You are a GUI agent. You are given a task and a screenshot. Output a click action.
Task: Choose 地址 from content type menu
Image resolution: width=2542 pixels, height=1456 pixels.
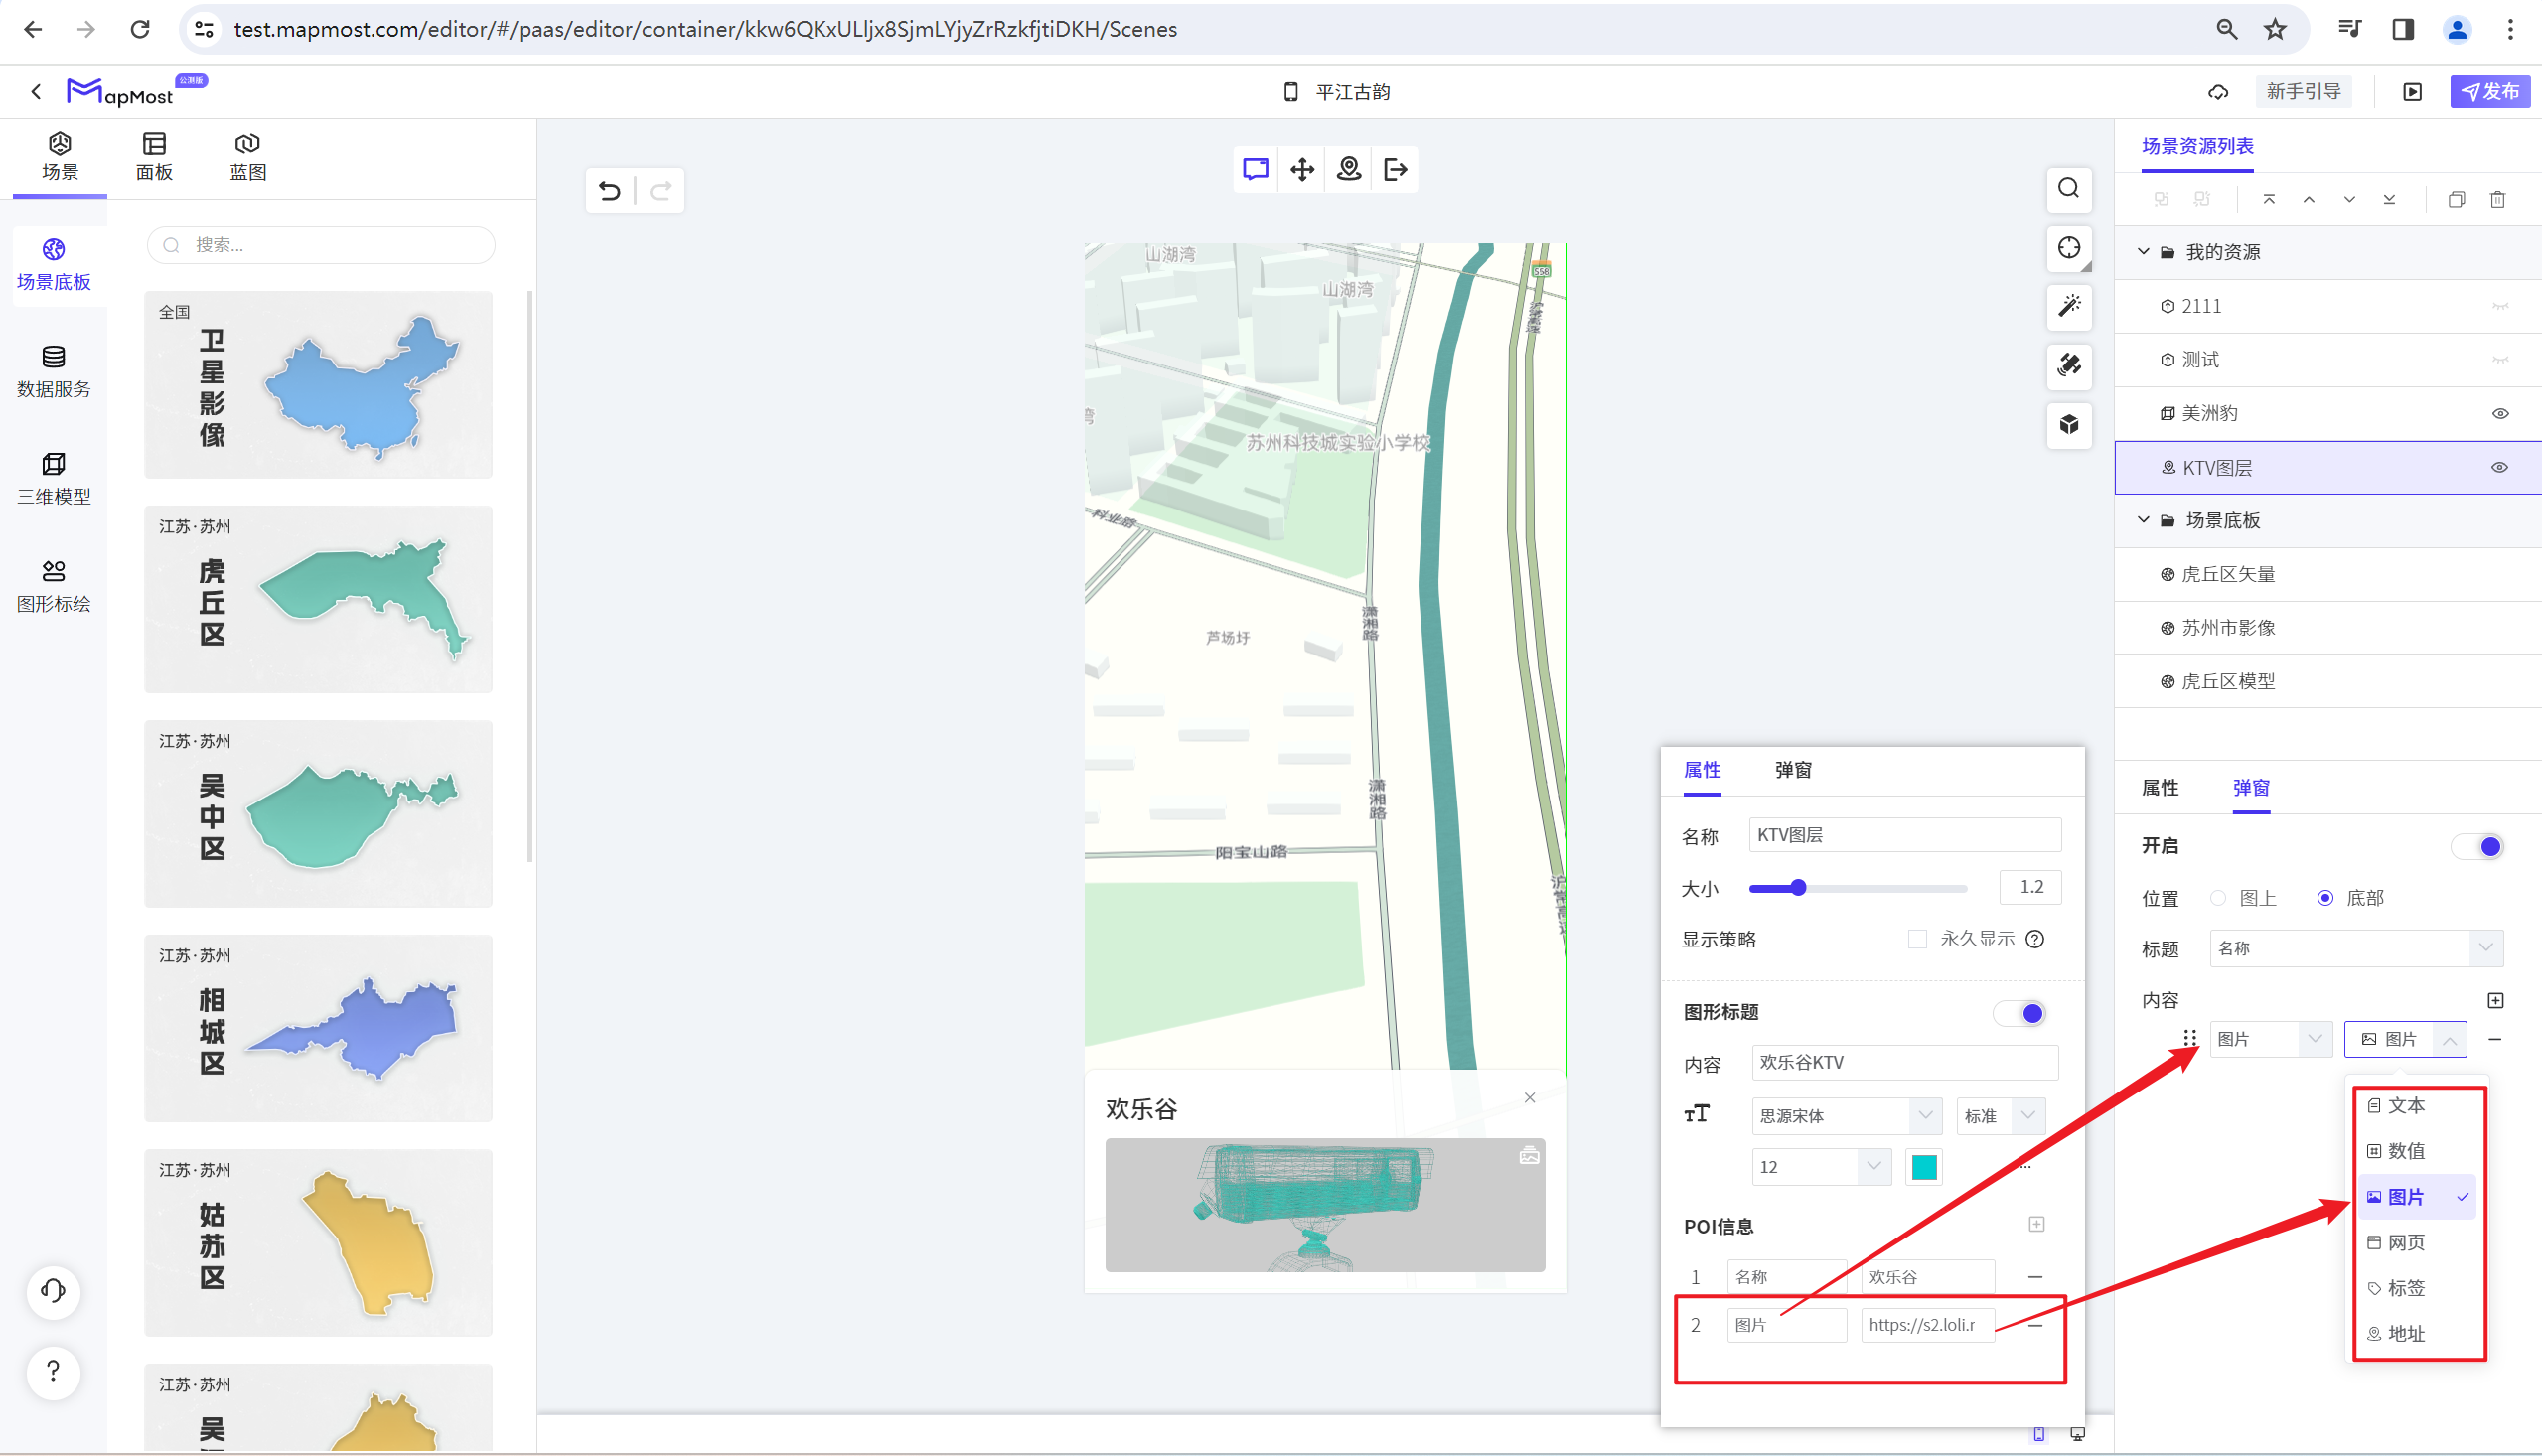[x=2415, y=1333]
